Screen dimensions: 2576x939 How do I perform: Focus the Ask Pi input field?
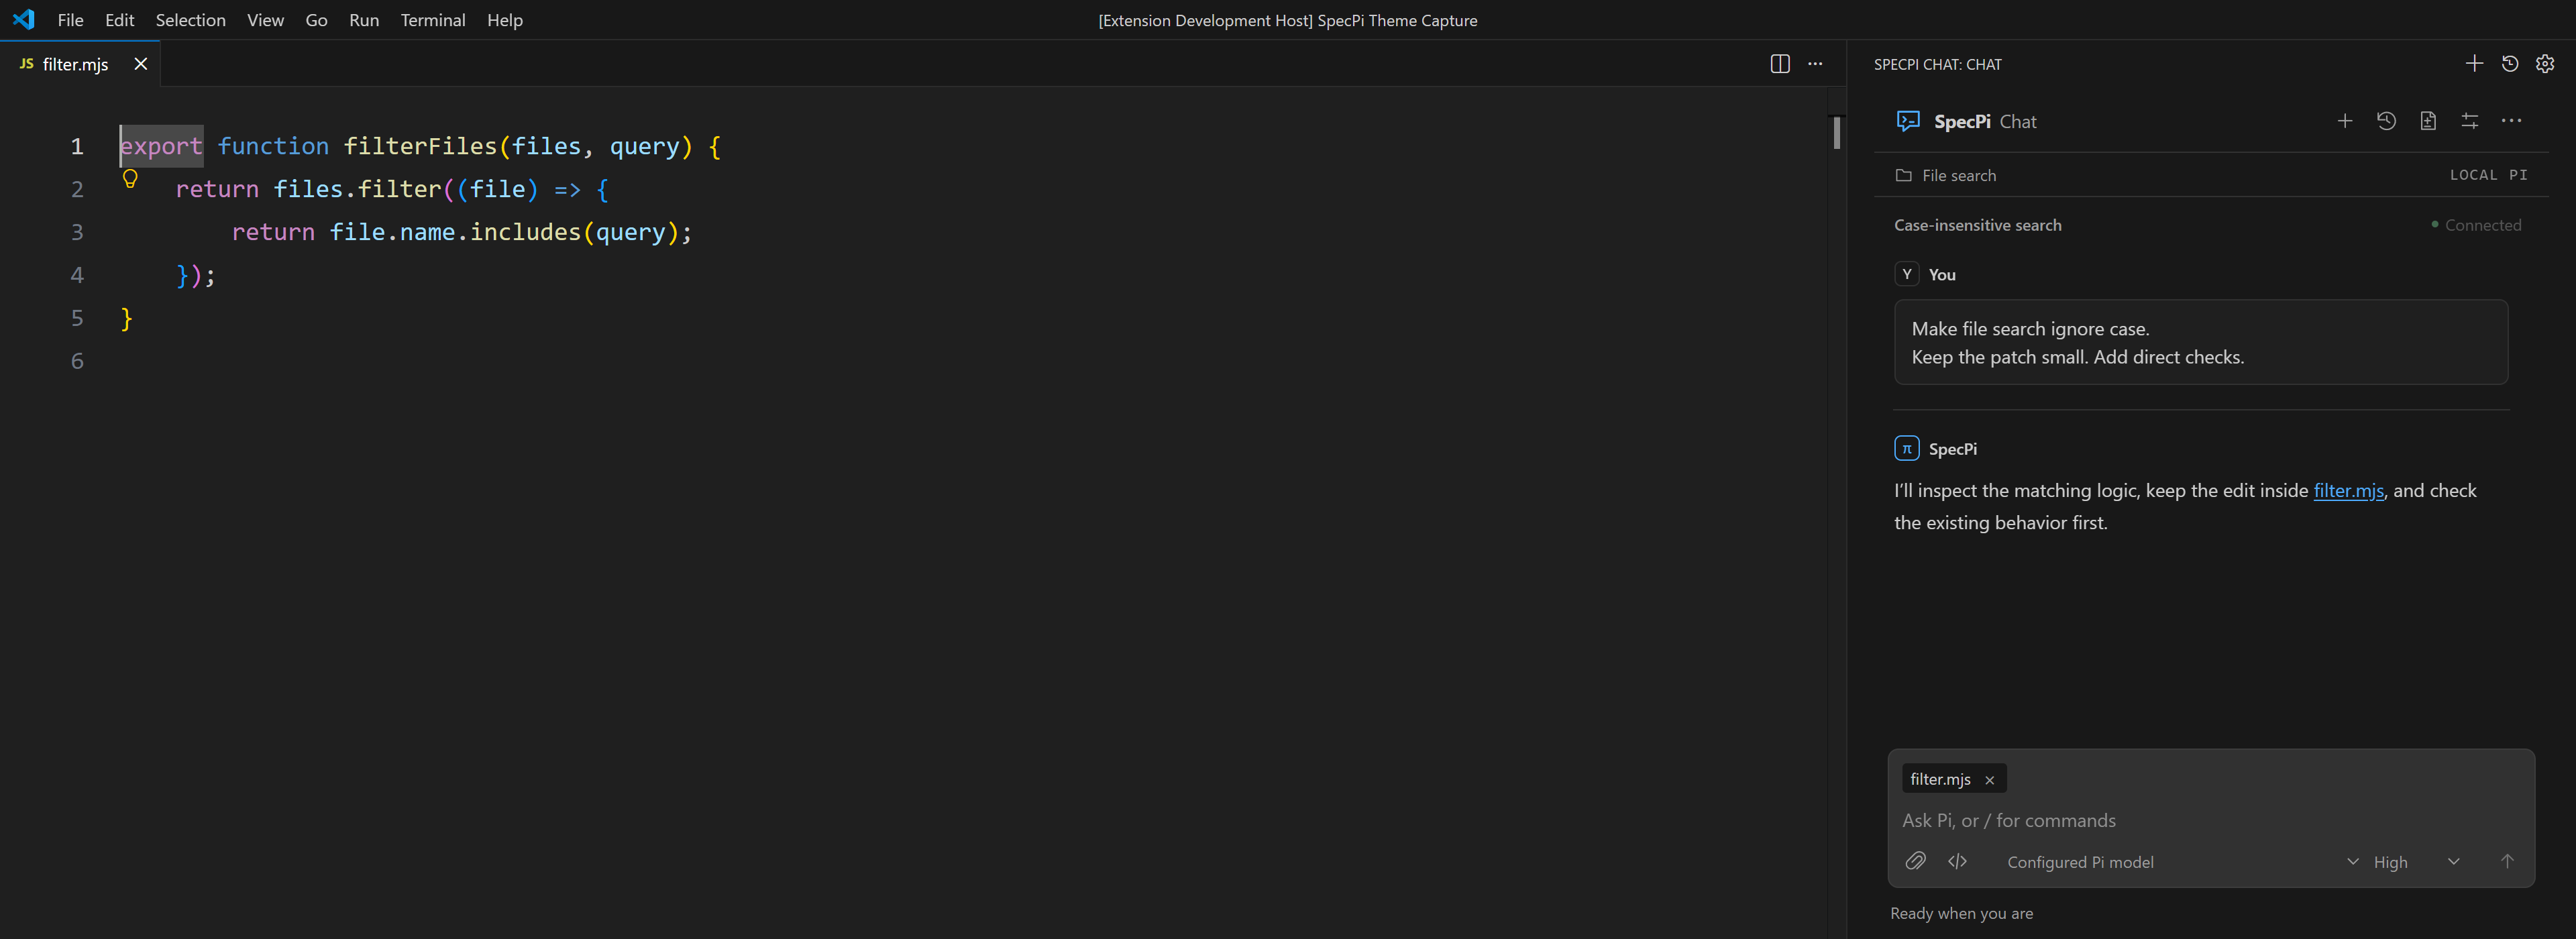click(2210, 820)
